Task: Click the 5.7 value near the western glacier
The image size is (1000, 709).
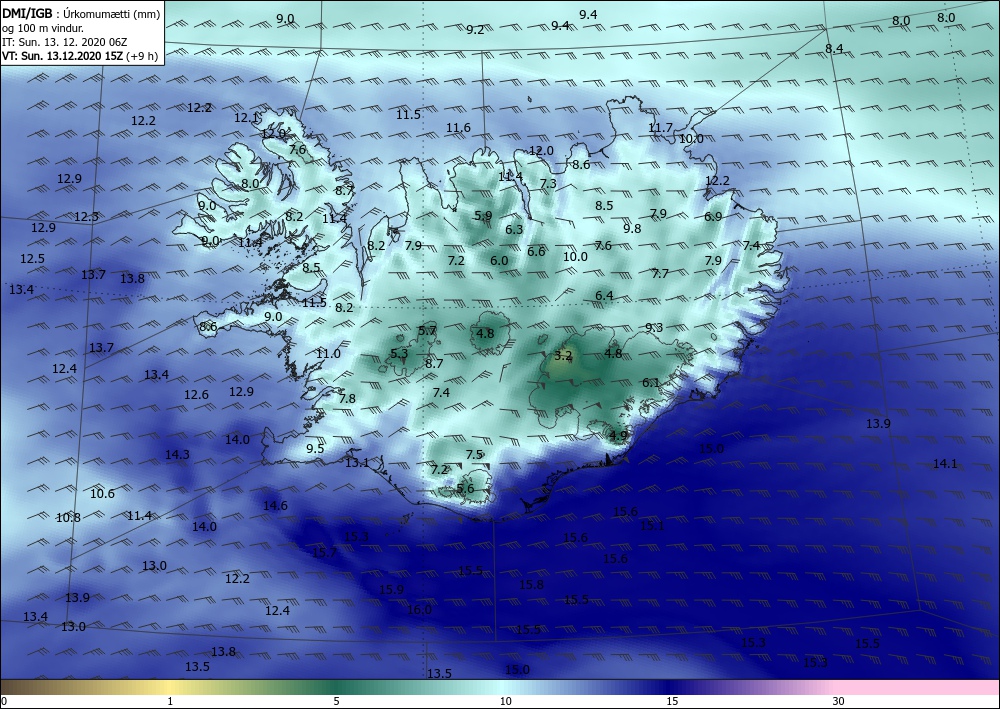Action: [x=427, y=330]
